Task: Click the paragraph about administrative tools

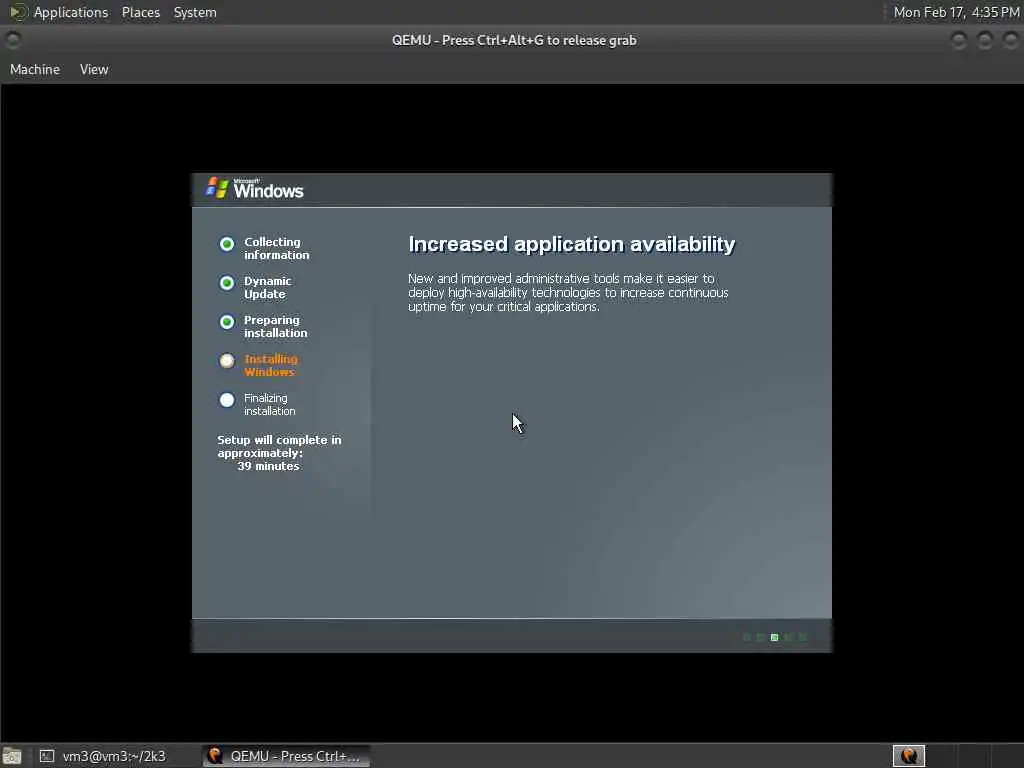Action: [568, 293]
